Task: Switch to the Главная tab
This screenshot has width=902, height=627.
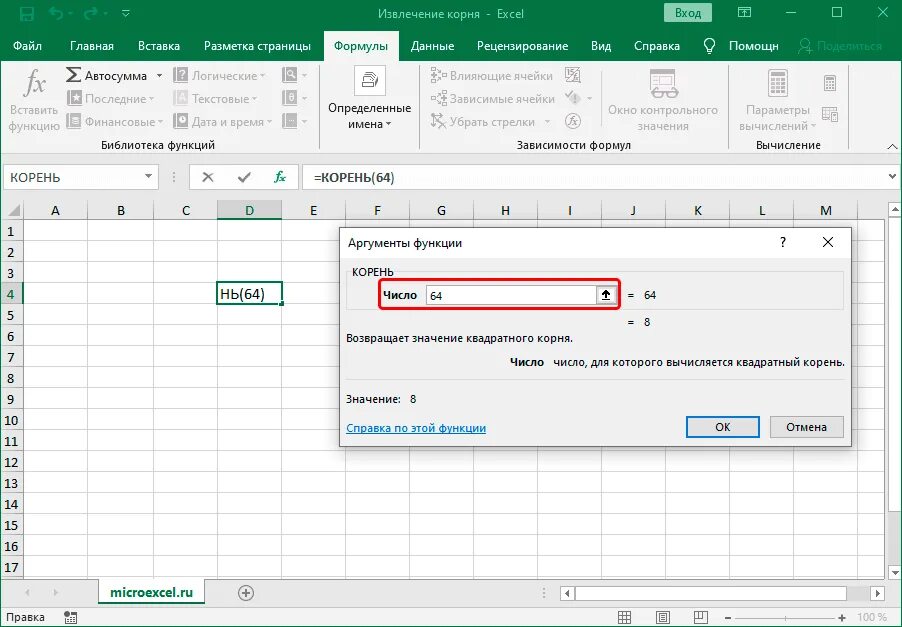Action: tap(91, 46)
